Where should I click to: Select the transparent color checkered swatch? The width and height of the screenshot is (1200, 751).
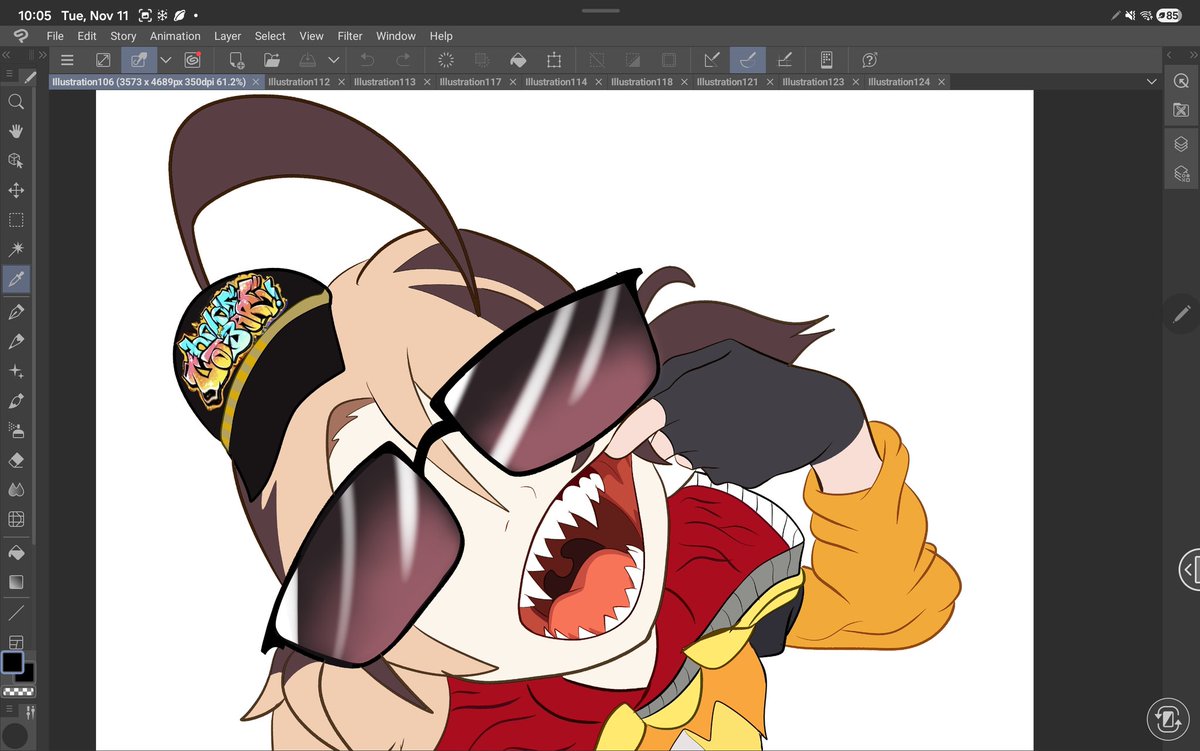(17, 691)
